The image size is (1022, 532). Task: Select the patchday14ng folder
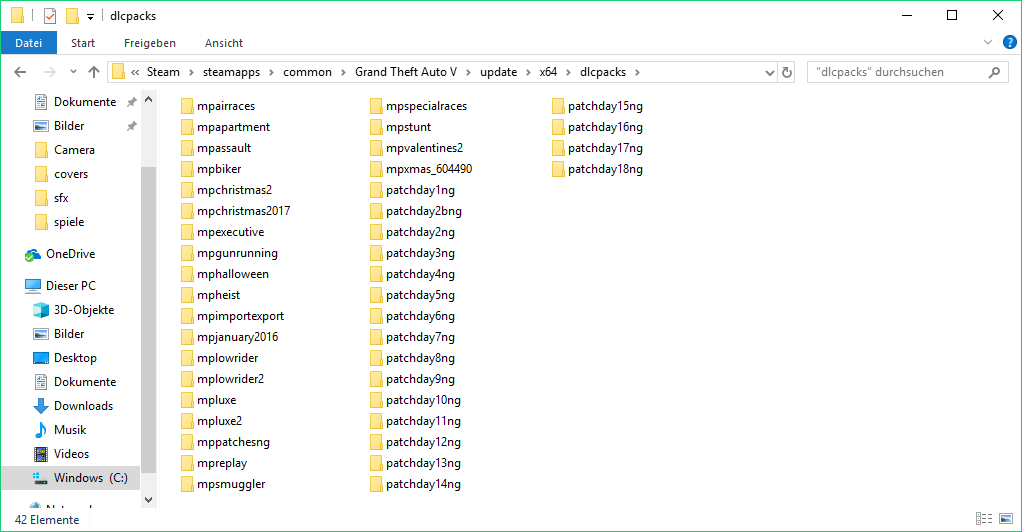point(423,484)
